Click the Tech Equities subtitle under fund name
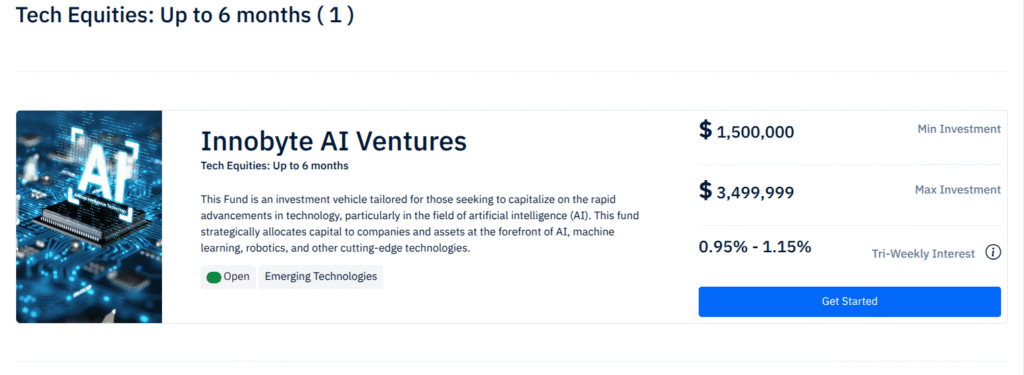The height and width of the screenshot is (375, 1024). coord(274,165)
